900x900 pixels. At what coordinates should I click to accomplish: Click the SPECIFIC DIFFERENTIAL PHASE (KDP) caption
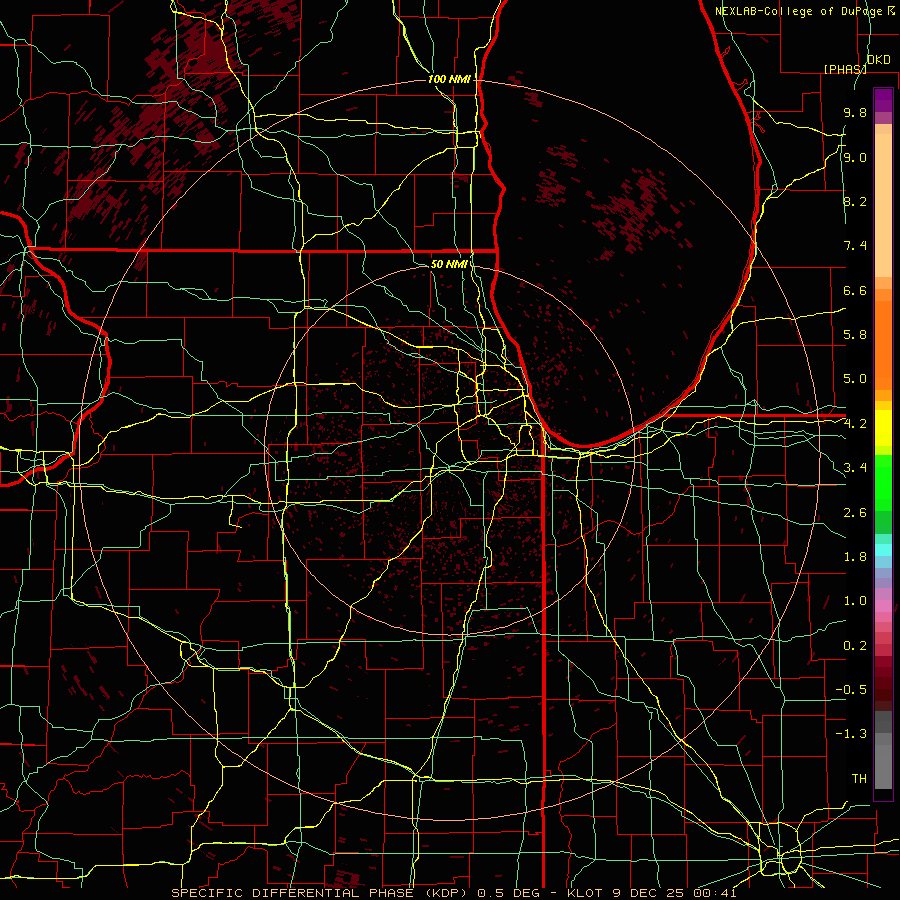point(321,893)
